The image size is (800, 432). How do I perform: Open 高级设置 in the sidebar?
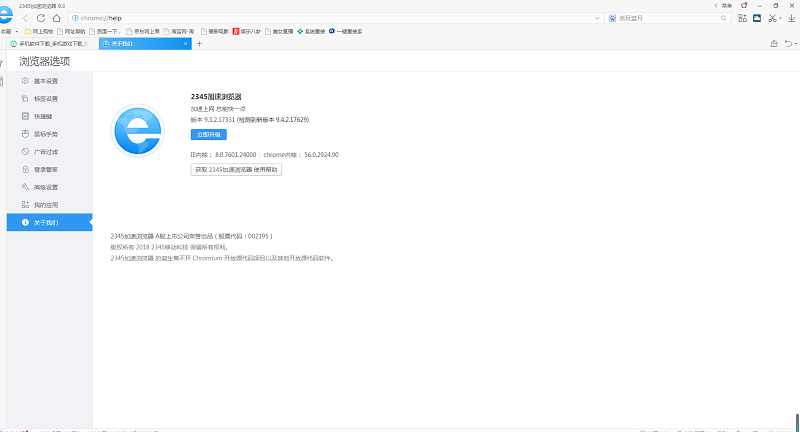[x=49, y=187]
